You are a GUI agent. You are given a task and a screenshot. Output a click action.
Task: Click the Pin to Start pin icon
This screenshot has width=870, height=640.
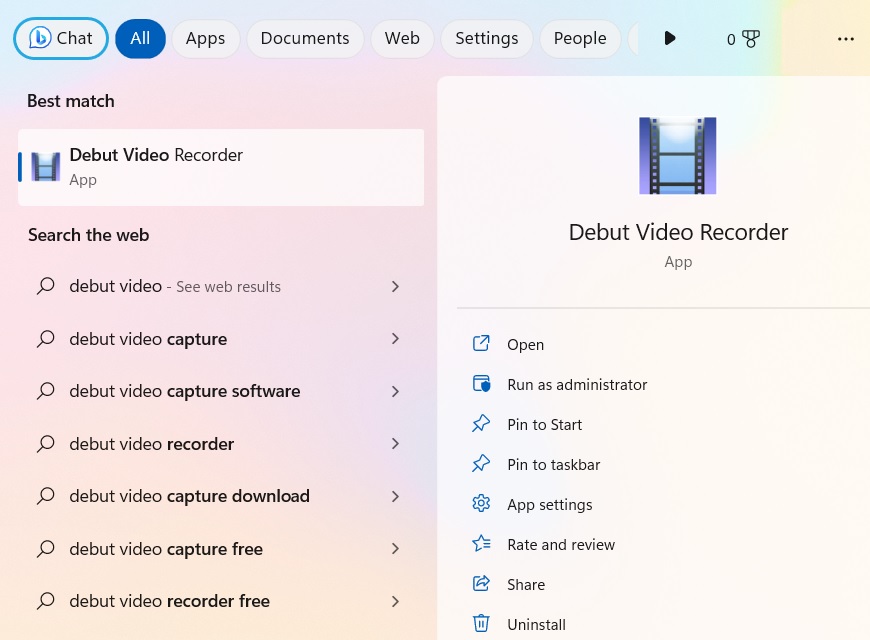pos(481,424)
